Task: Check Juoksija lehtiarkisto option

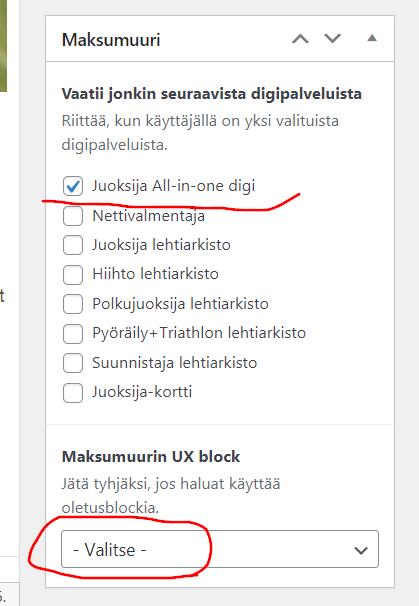Action: coord(73,245)
